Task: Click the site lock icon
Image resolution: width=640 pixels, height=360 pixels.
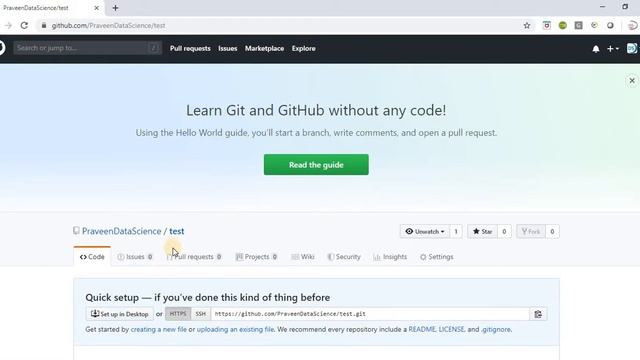Action: coord(44,25)
